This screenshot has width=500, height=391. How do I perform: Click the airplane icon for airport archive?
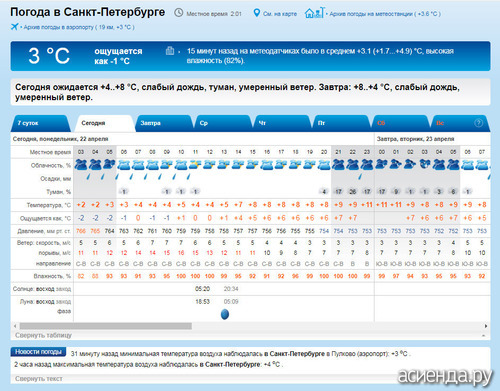(14, 26)
